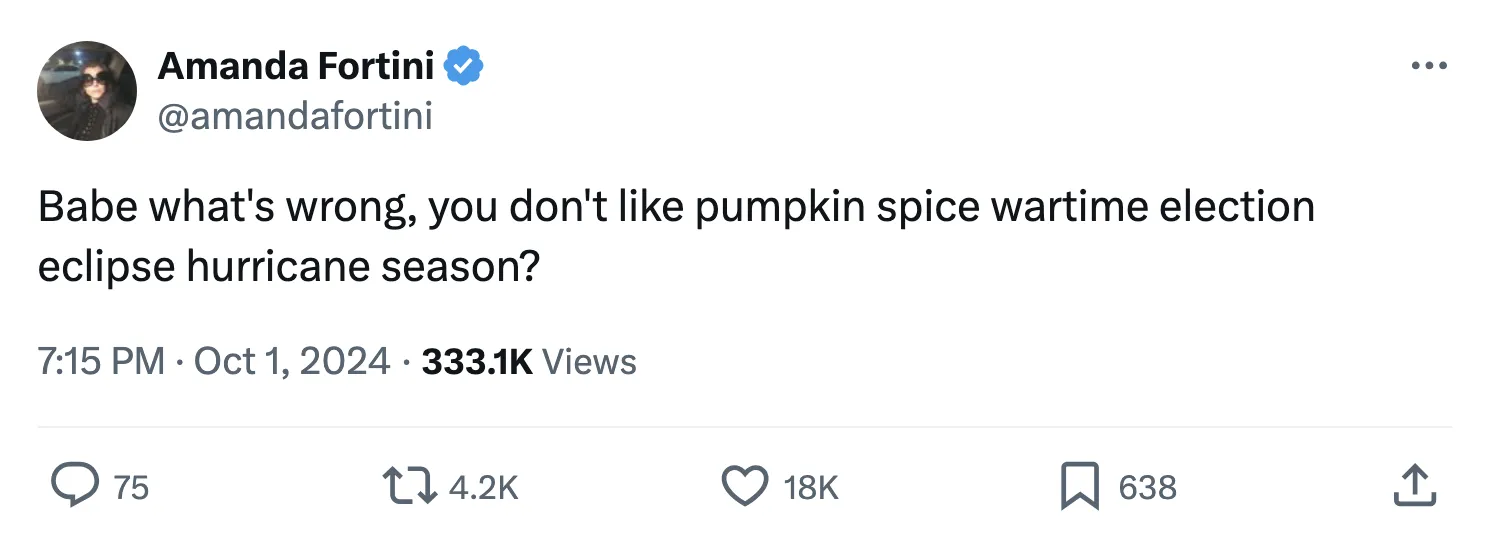Open Amanda Fortini's profile picture

(86, 91)
